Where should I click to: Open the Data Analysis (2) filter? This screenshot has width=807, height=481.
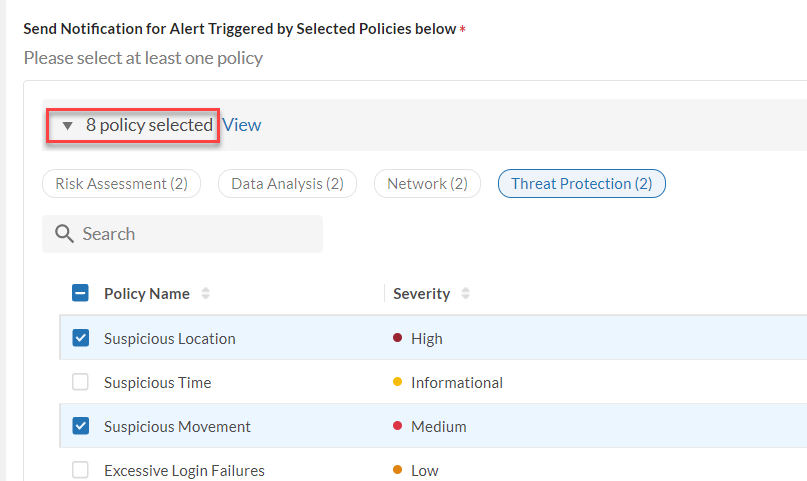pos(287,184)
